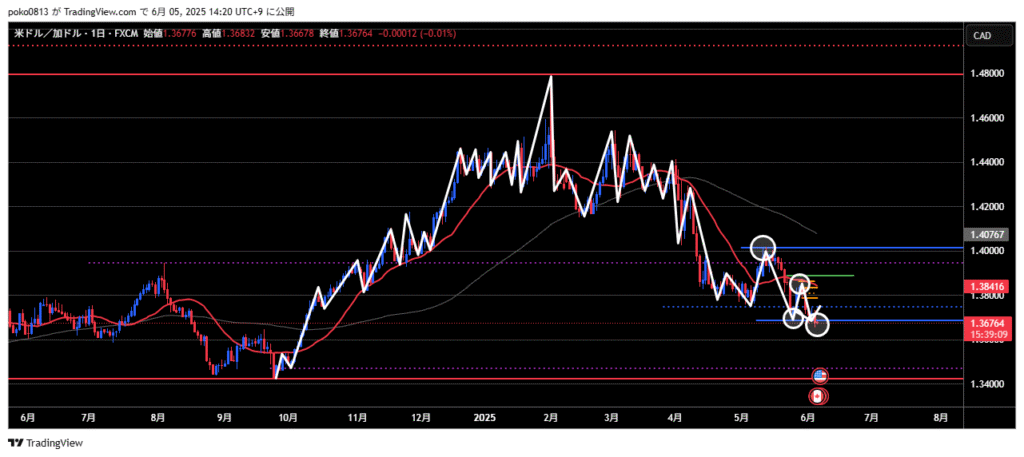Click the short green horizontal line
This screenshot has height=457, width=1024.
click(x=835, y=275)
